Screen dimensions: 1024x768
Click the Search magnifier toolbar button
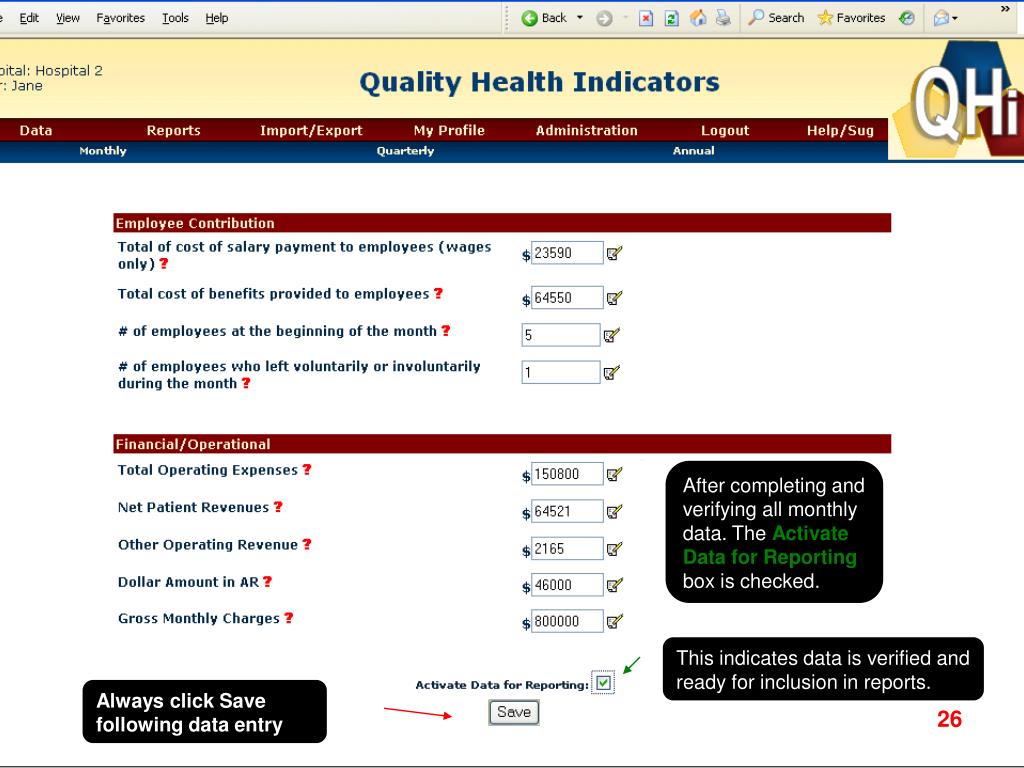(776, 18)
